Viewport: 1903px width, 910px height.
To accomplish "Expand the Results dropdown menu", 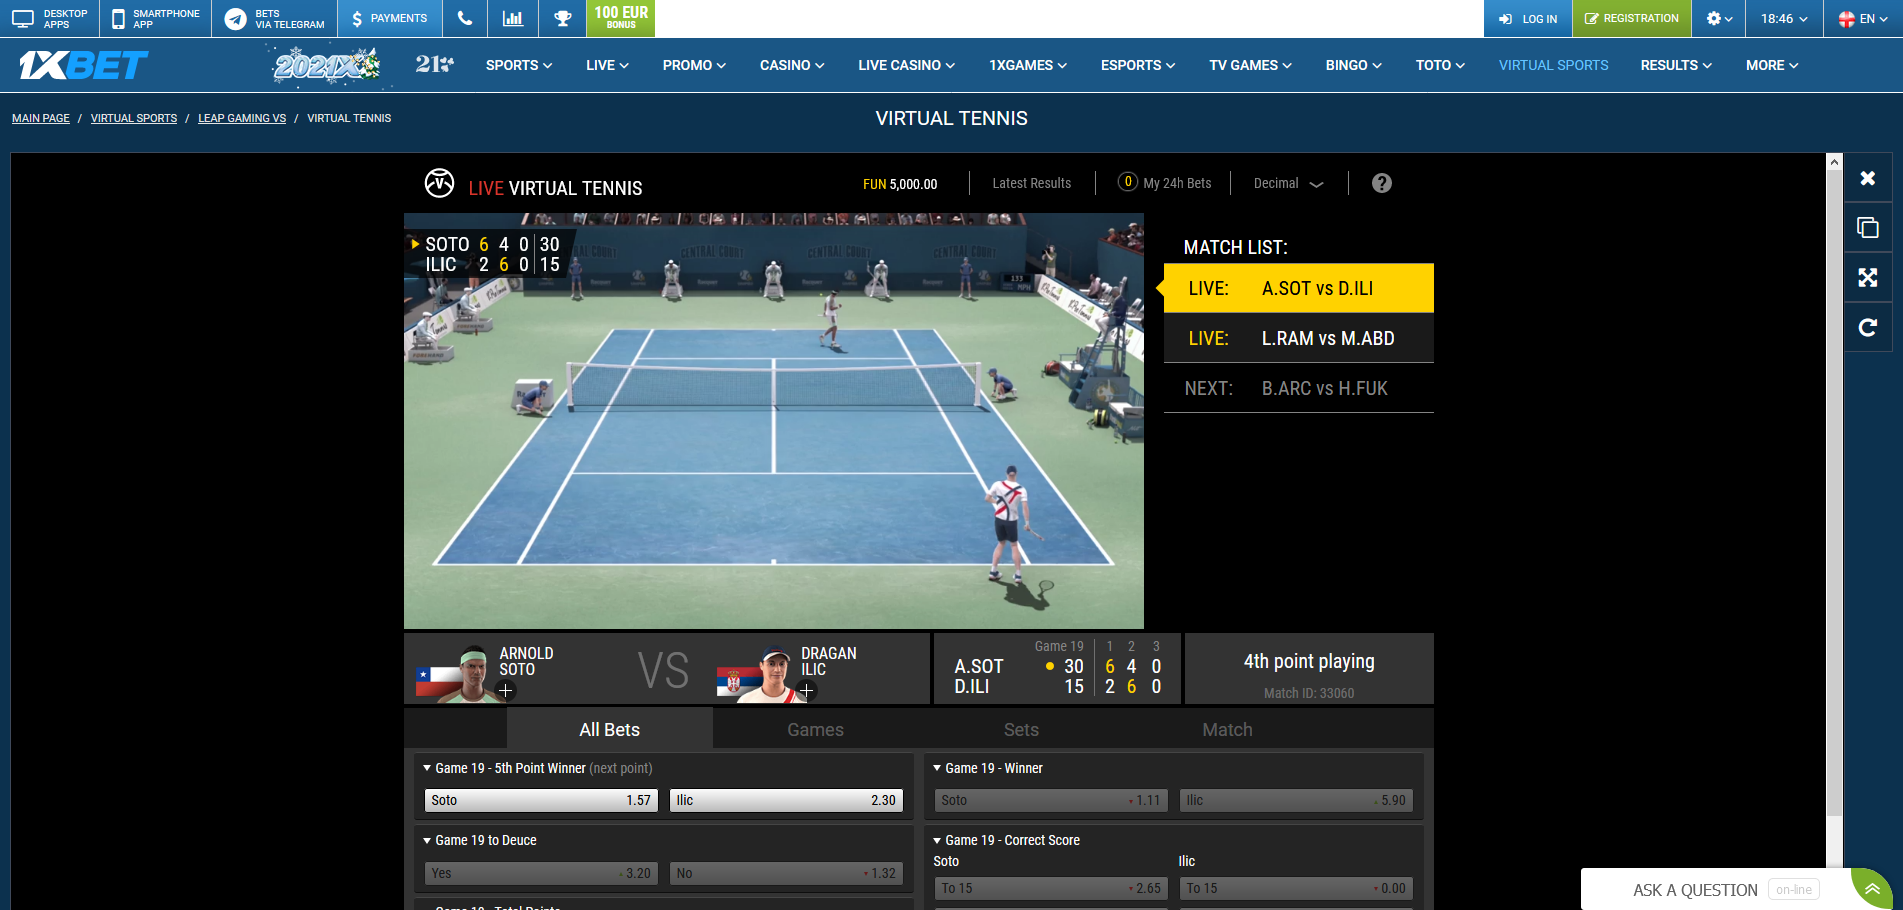I will (1676, 66).
